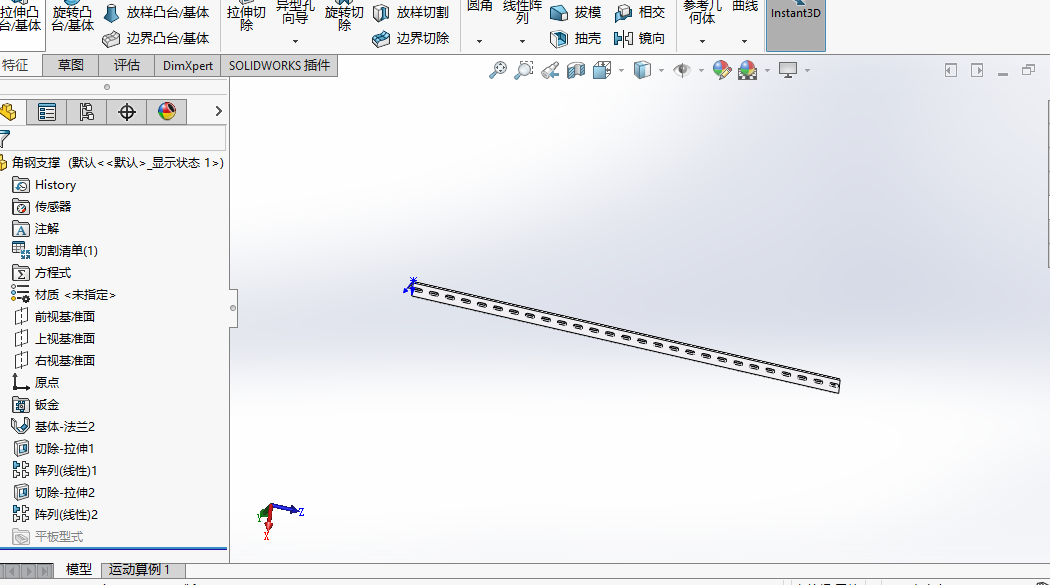Open PropertyManager tab icon

click(47, 112)
